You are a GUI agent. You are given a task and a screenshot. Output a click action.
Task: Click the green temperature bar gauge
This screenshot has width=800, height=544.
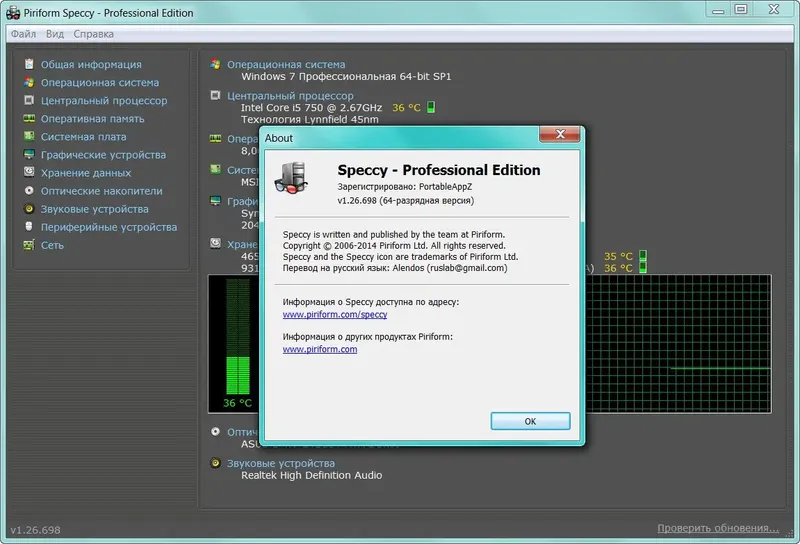click(238, 336)
